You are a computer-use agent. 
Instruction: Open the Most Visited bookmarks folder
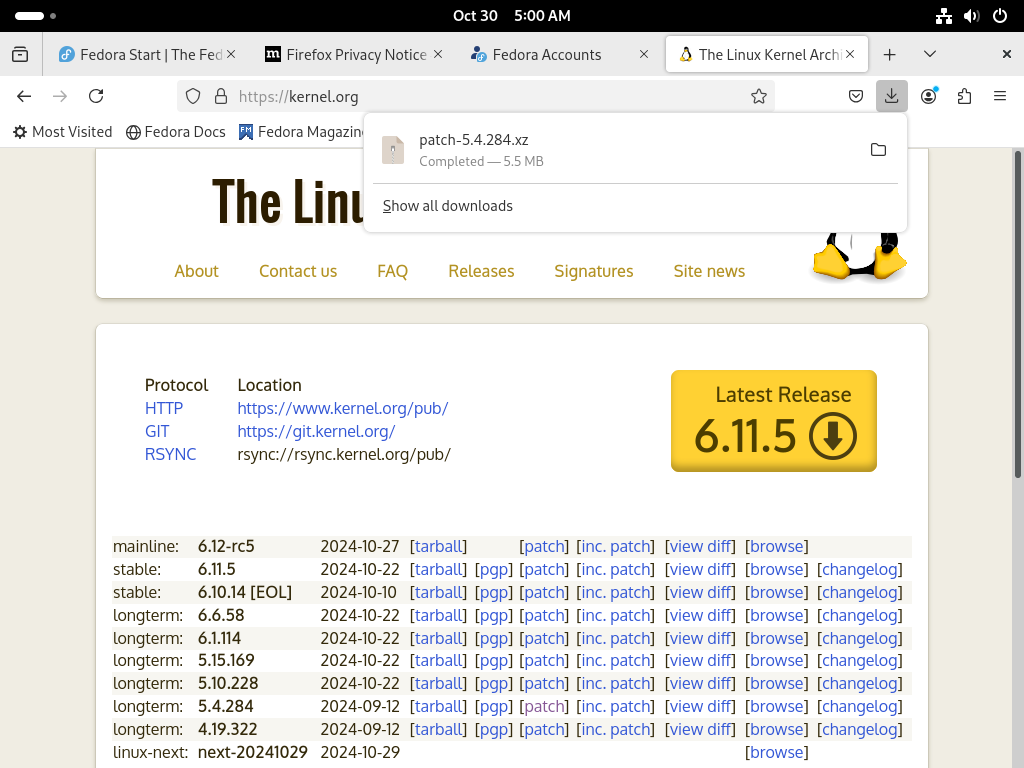coord(63,132)
